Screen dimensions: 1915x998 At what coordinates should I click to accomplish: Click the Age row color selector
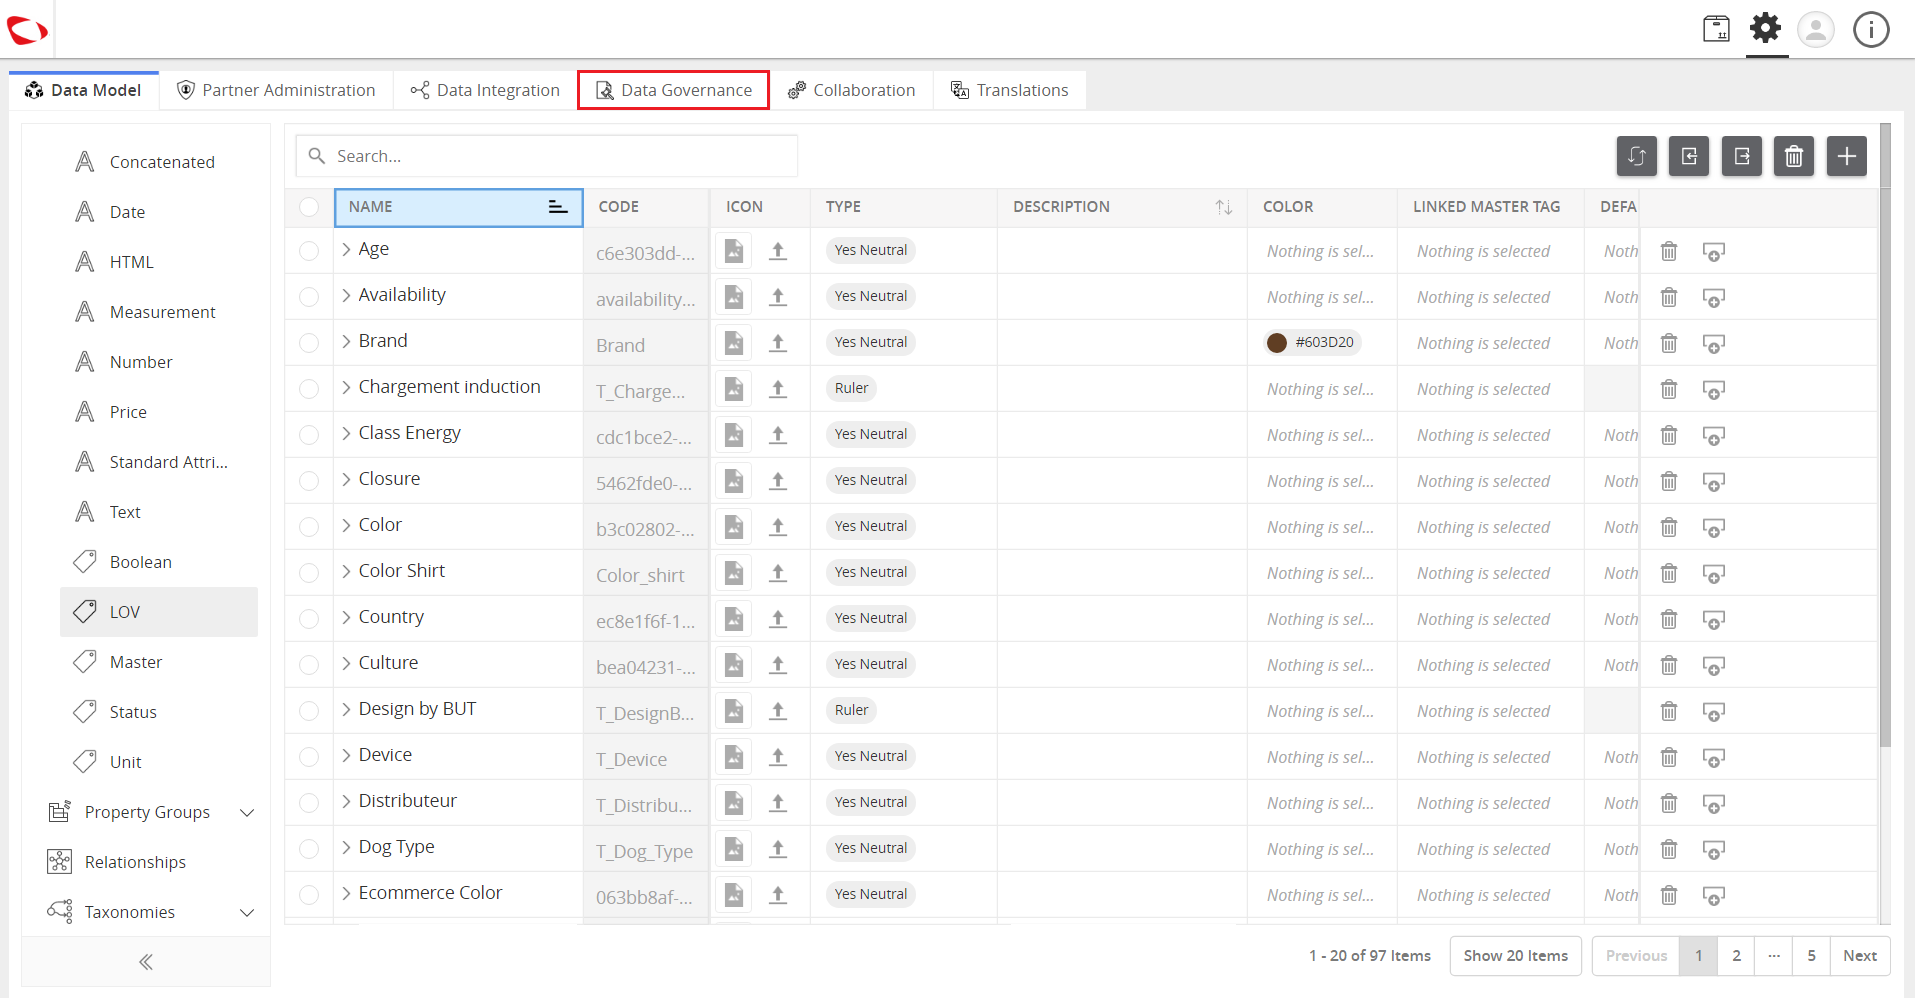1320,251
